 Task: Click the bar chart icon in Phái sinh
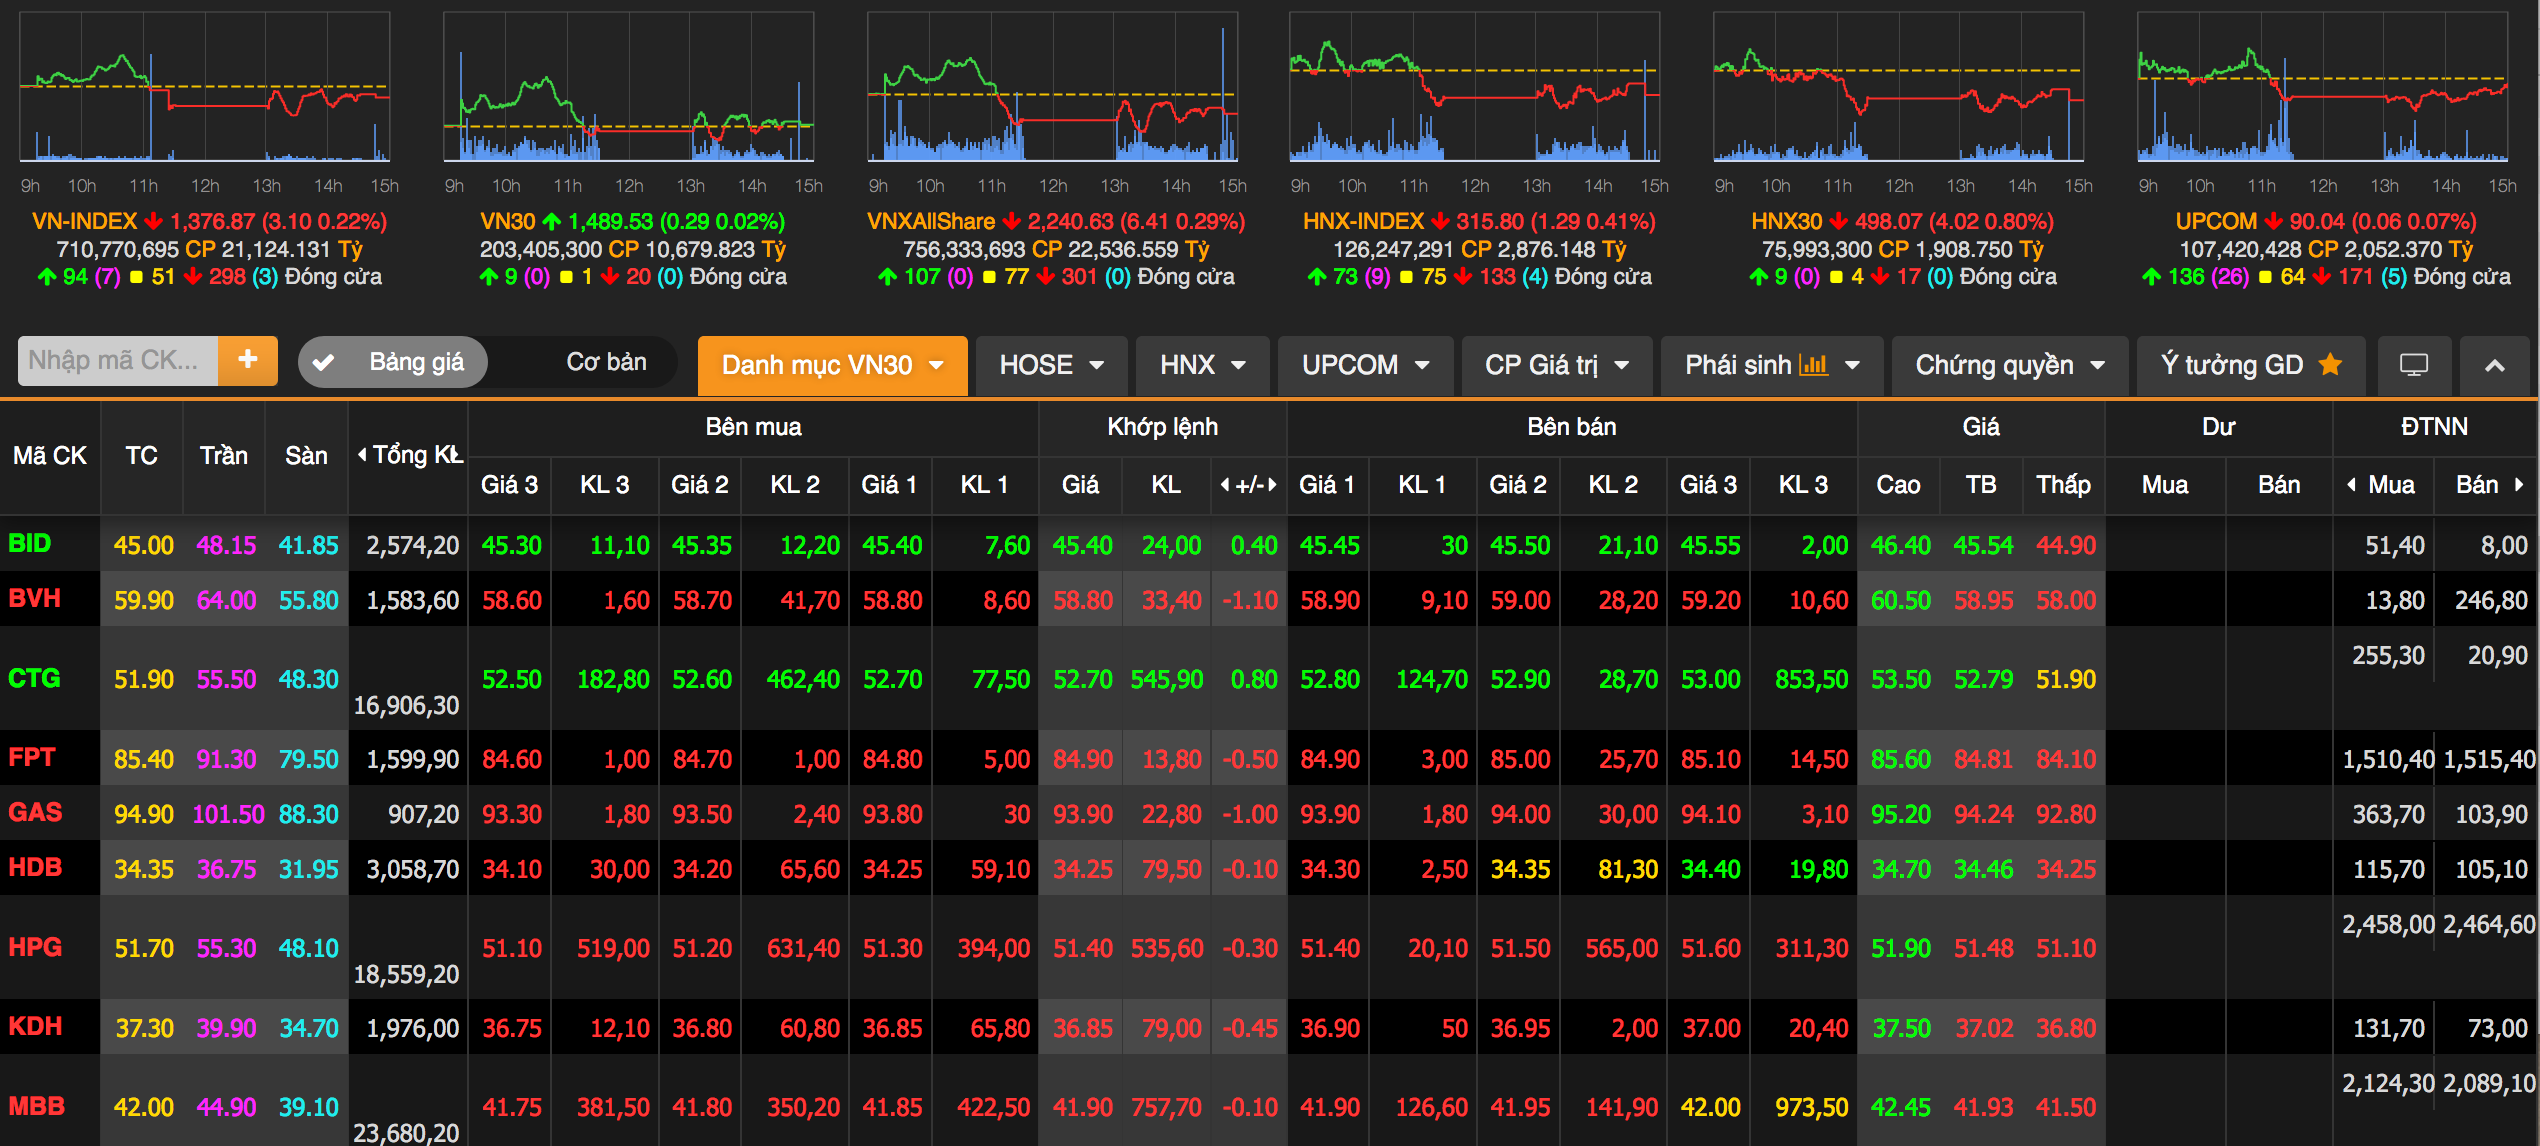coord(1813,365)
